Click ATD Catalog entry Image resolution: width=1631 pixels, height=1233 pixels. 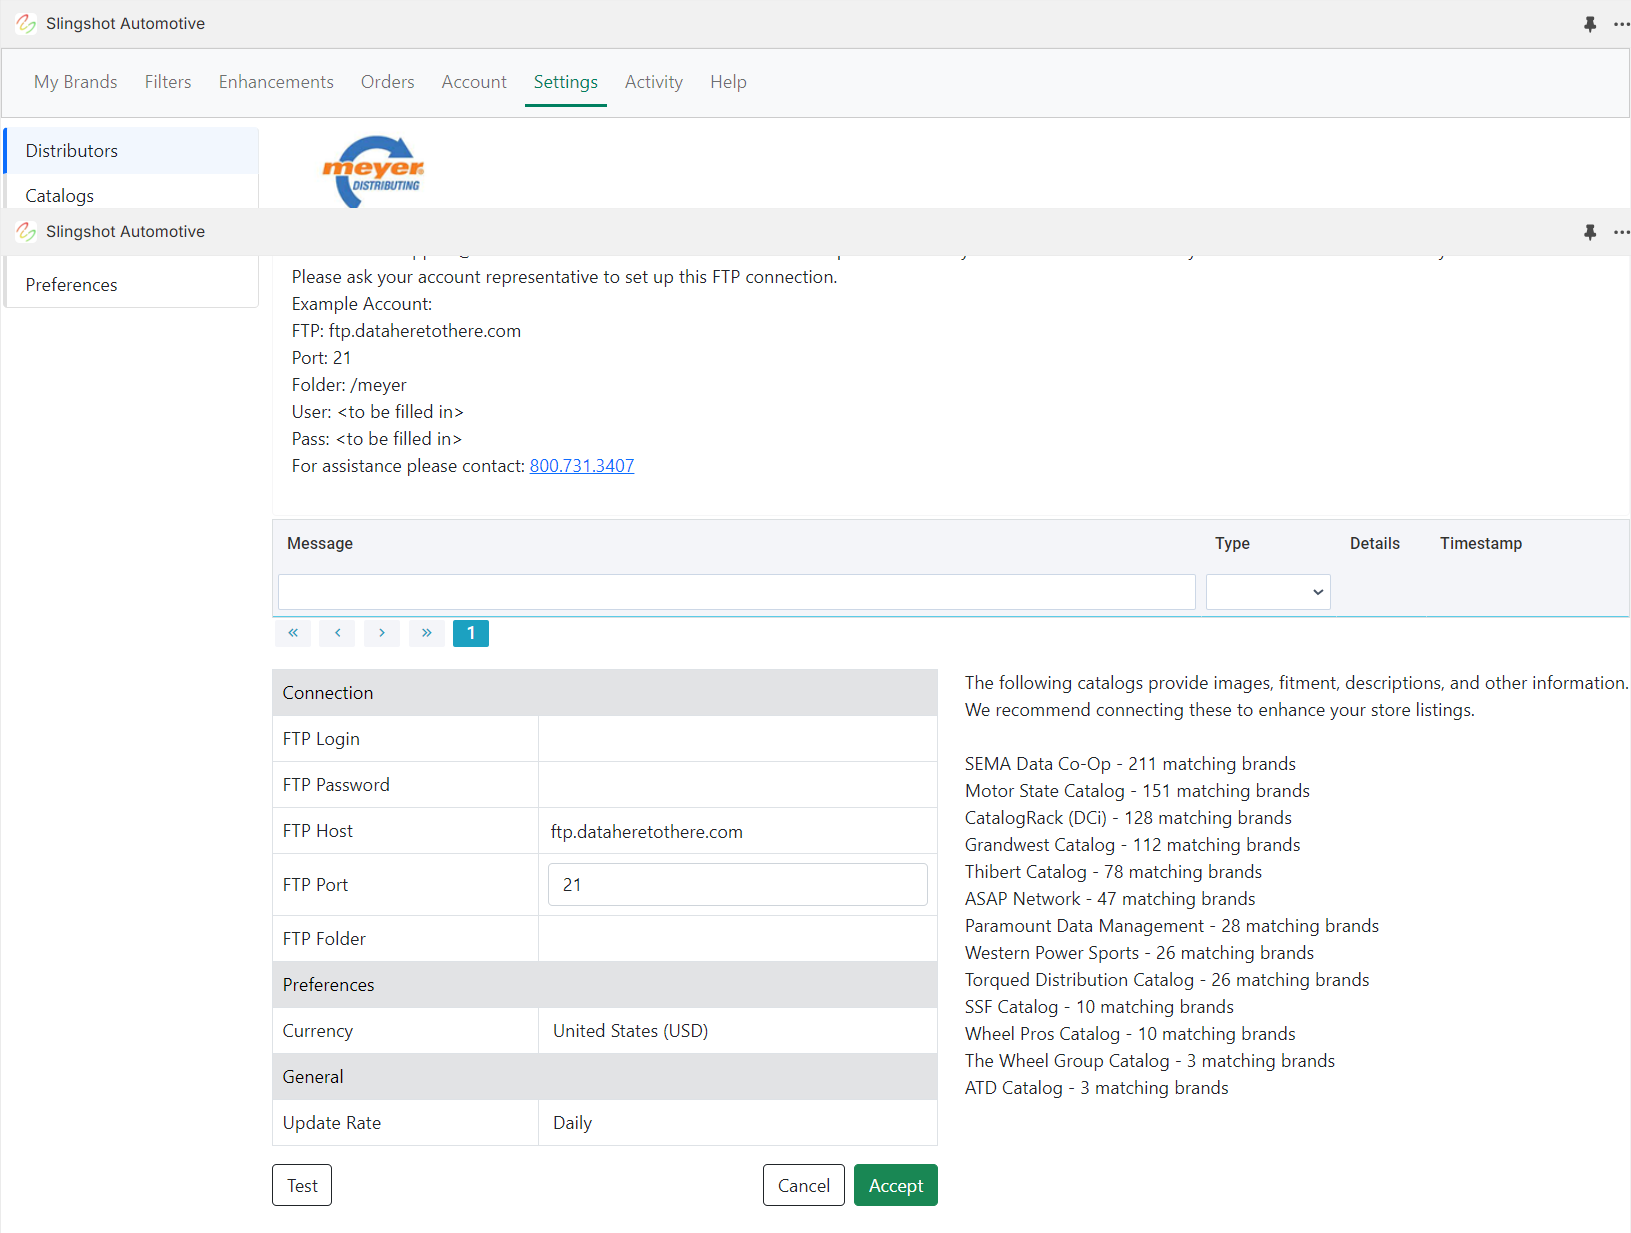pyautogui.click(x=1096, y=1088)
